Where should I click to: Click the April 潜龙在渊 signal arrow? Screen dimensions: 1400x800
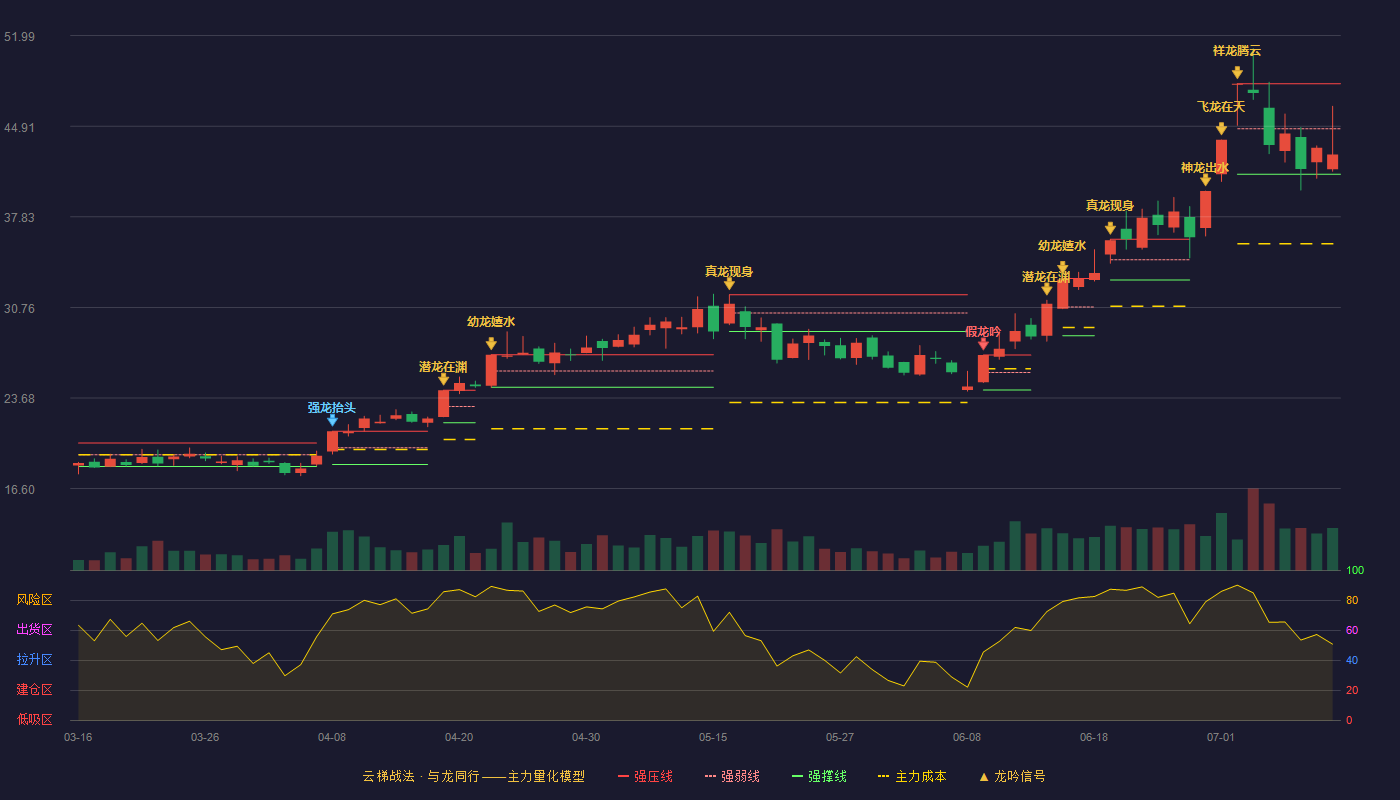(443, 379)
